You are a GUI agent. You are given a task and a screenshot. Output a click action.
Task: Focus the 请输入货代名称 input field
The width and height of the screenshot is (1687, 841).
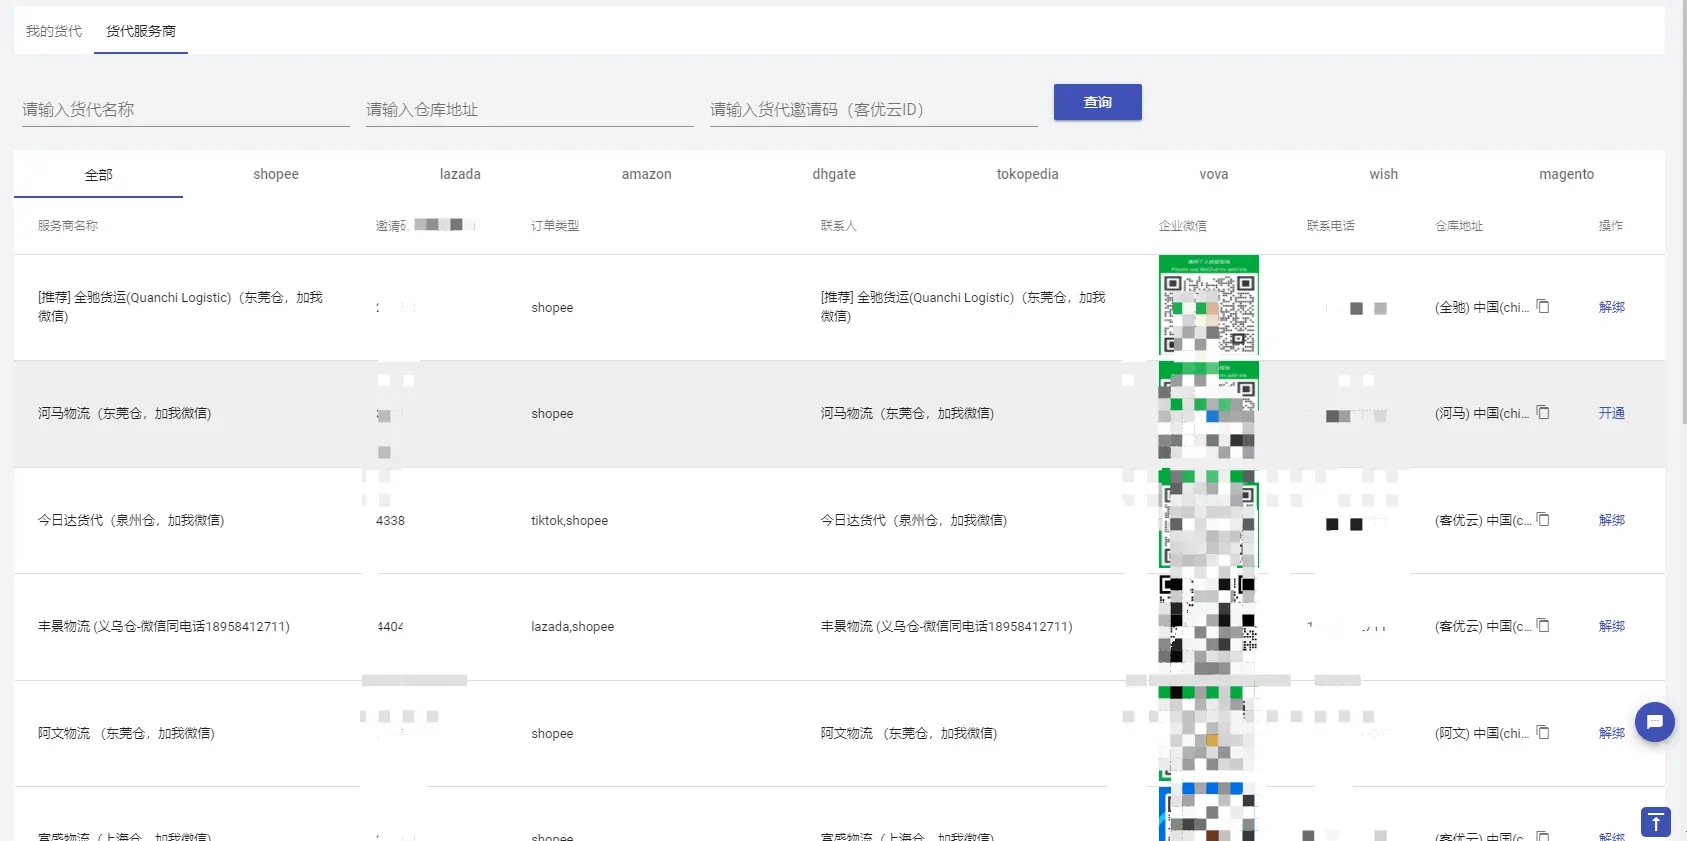tap(186, 109)
